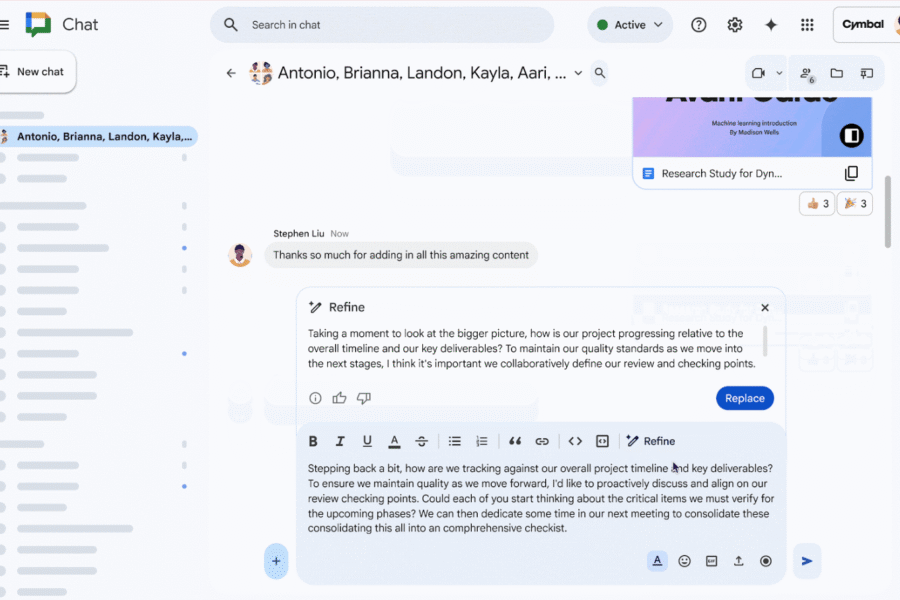Add people to the conversation via member icon
Screen dimensions: 900x600
[x=806, y=72]
